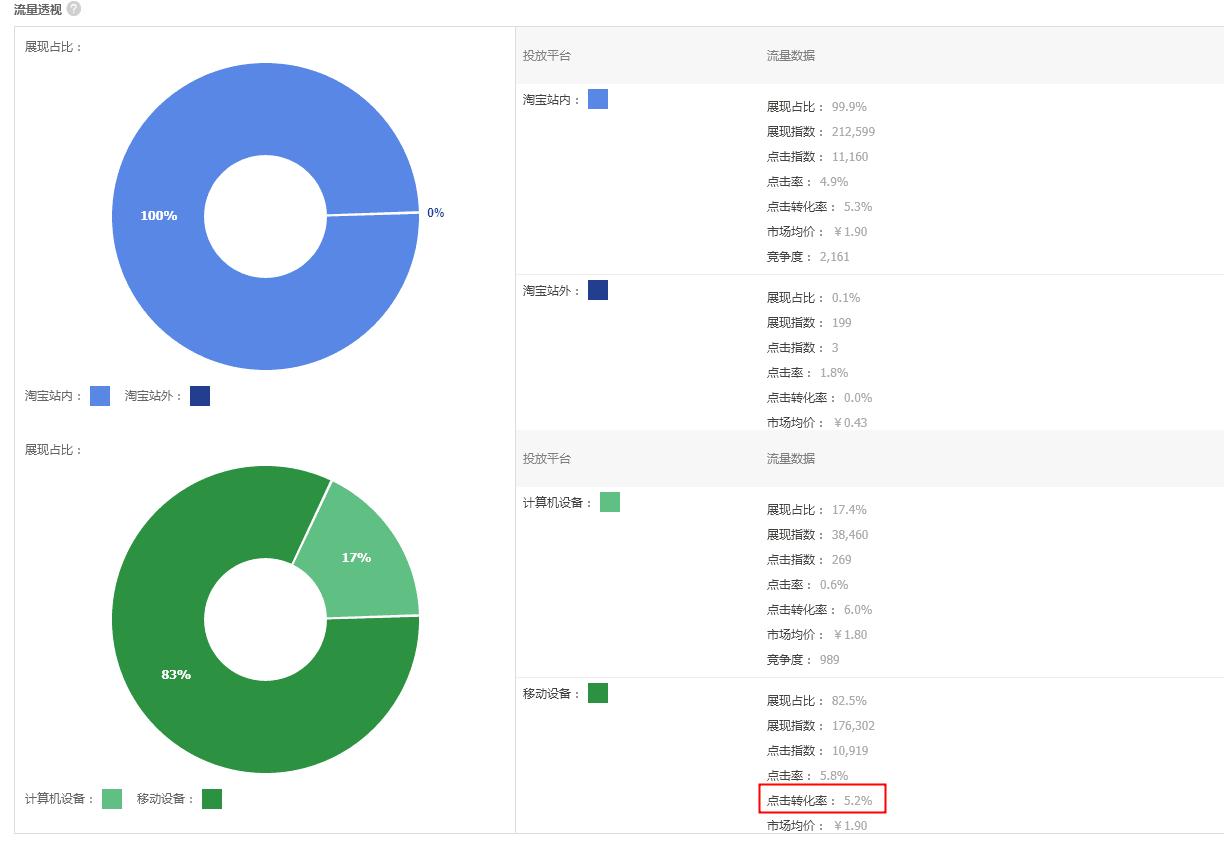Select the 淘宝站外 dark blue square in table
This screenshot has height=842, width=1224.
coord(598,290)
